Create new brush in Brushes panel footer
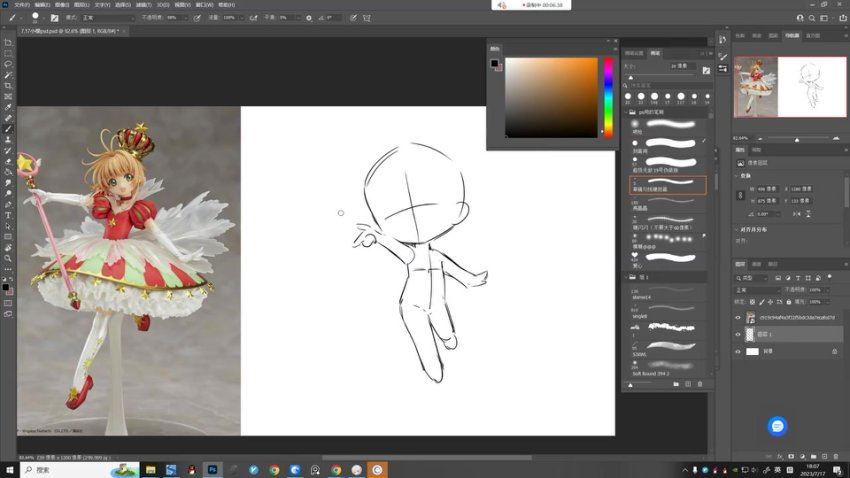The width and height of the screenshot is (850, 478). tap(688, 384)
